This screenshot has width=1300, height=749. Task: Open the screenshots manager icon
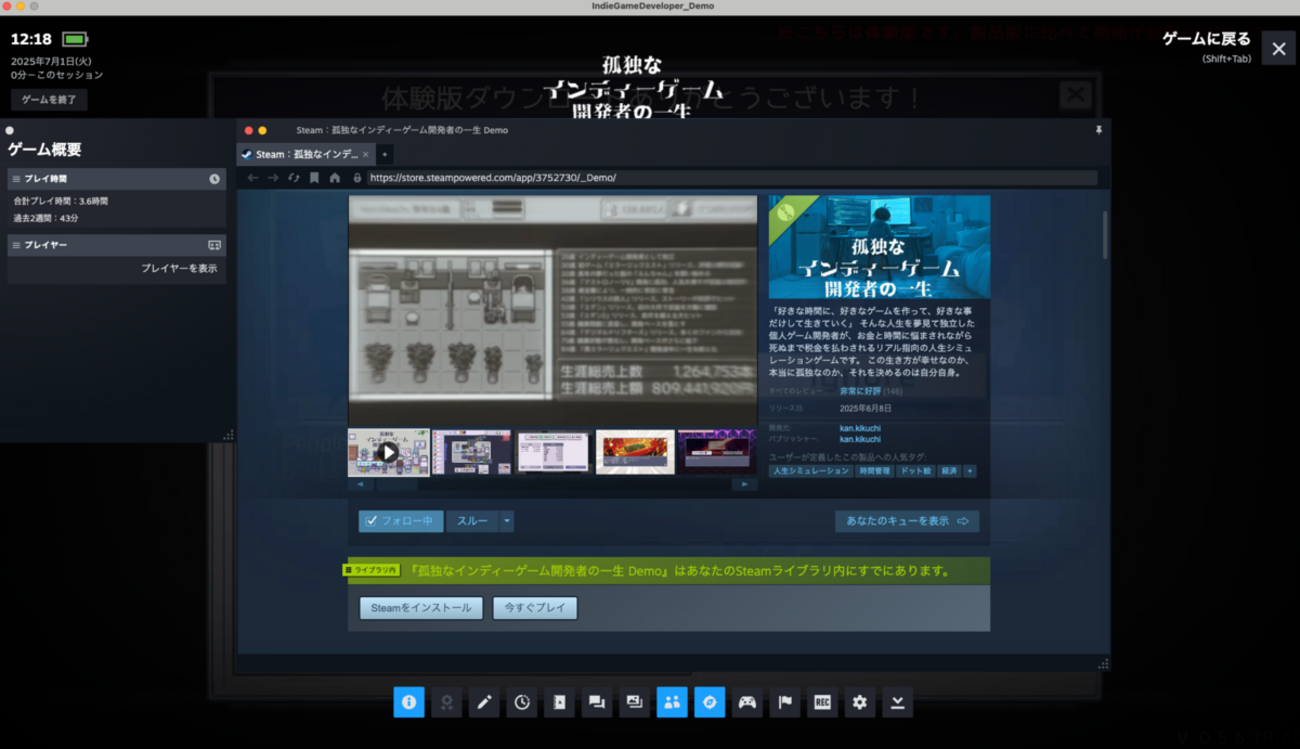pos(634,703)
